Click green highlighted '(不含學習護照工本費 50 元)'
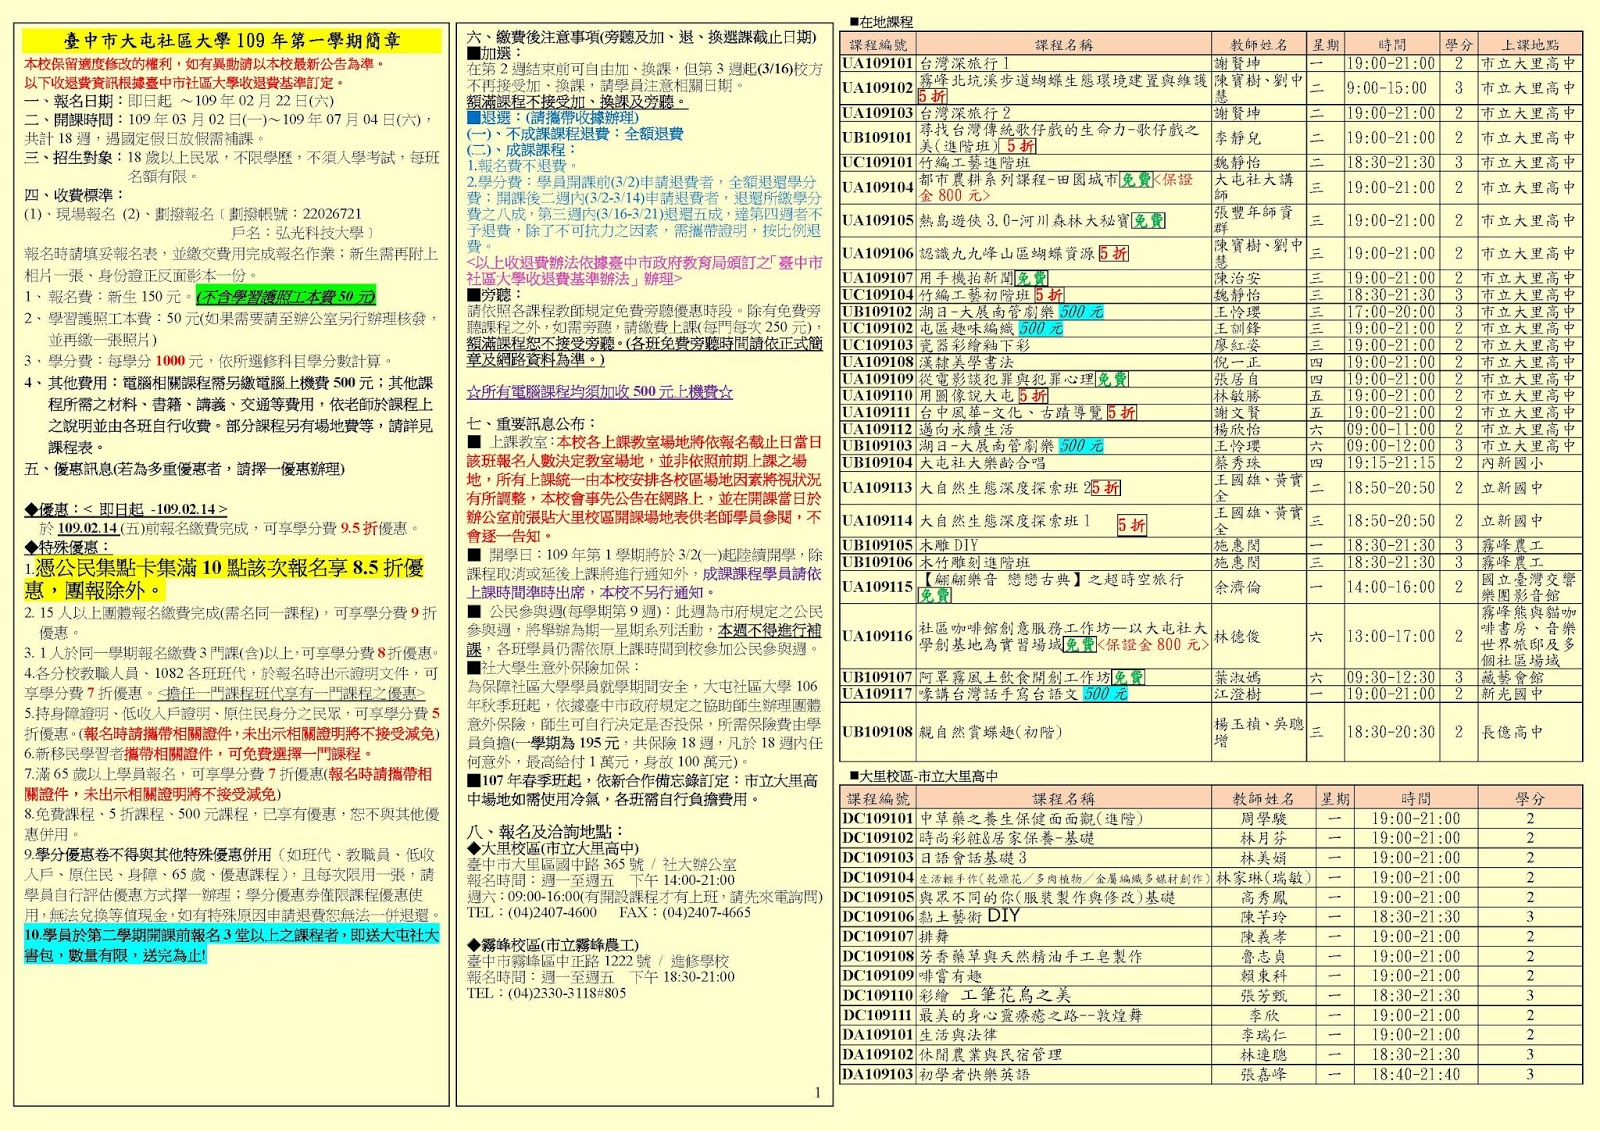This screenshot has width=1600, height=1131. [285, 297]
